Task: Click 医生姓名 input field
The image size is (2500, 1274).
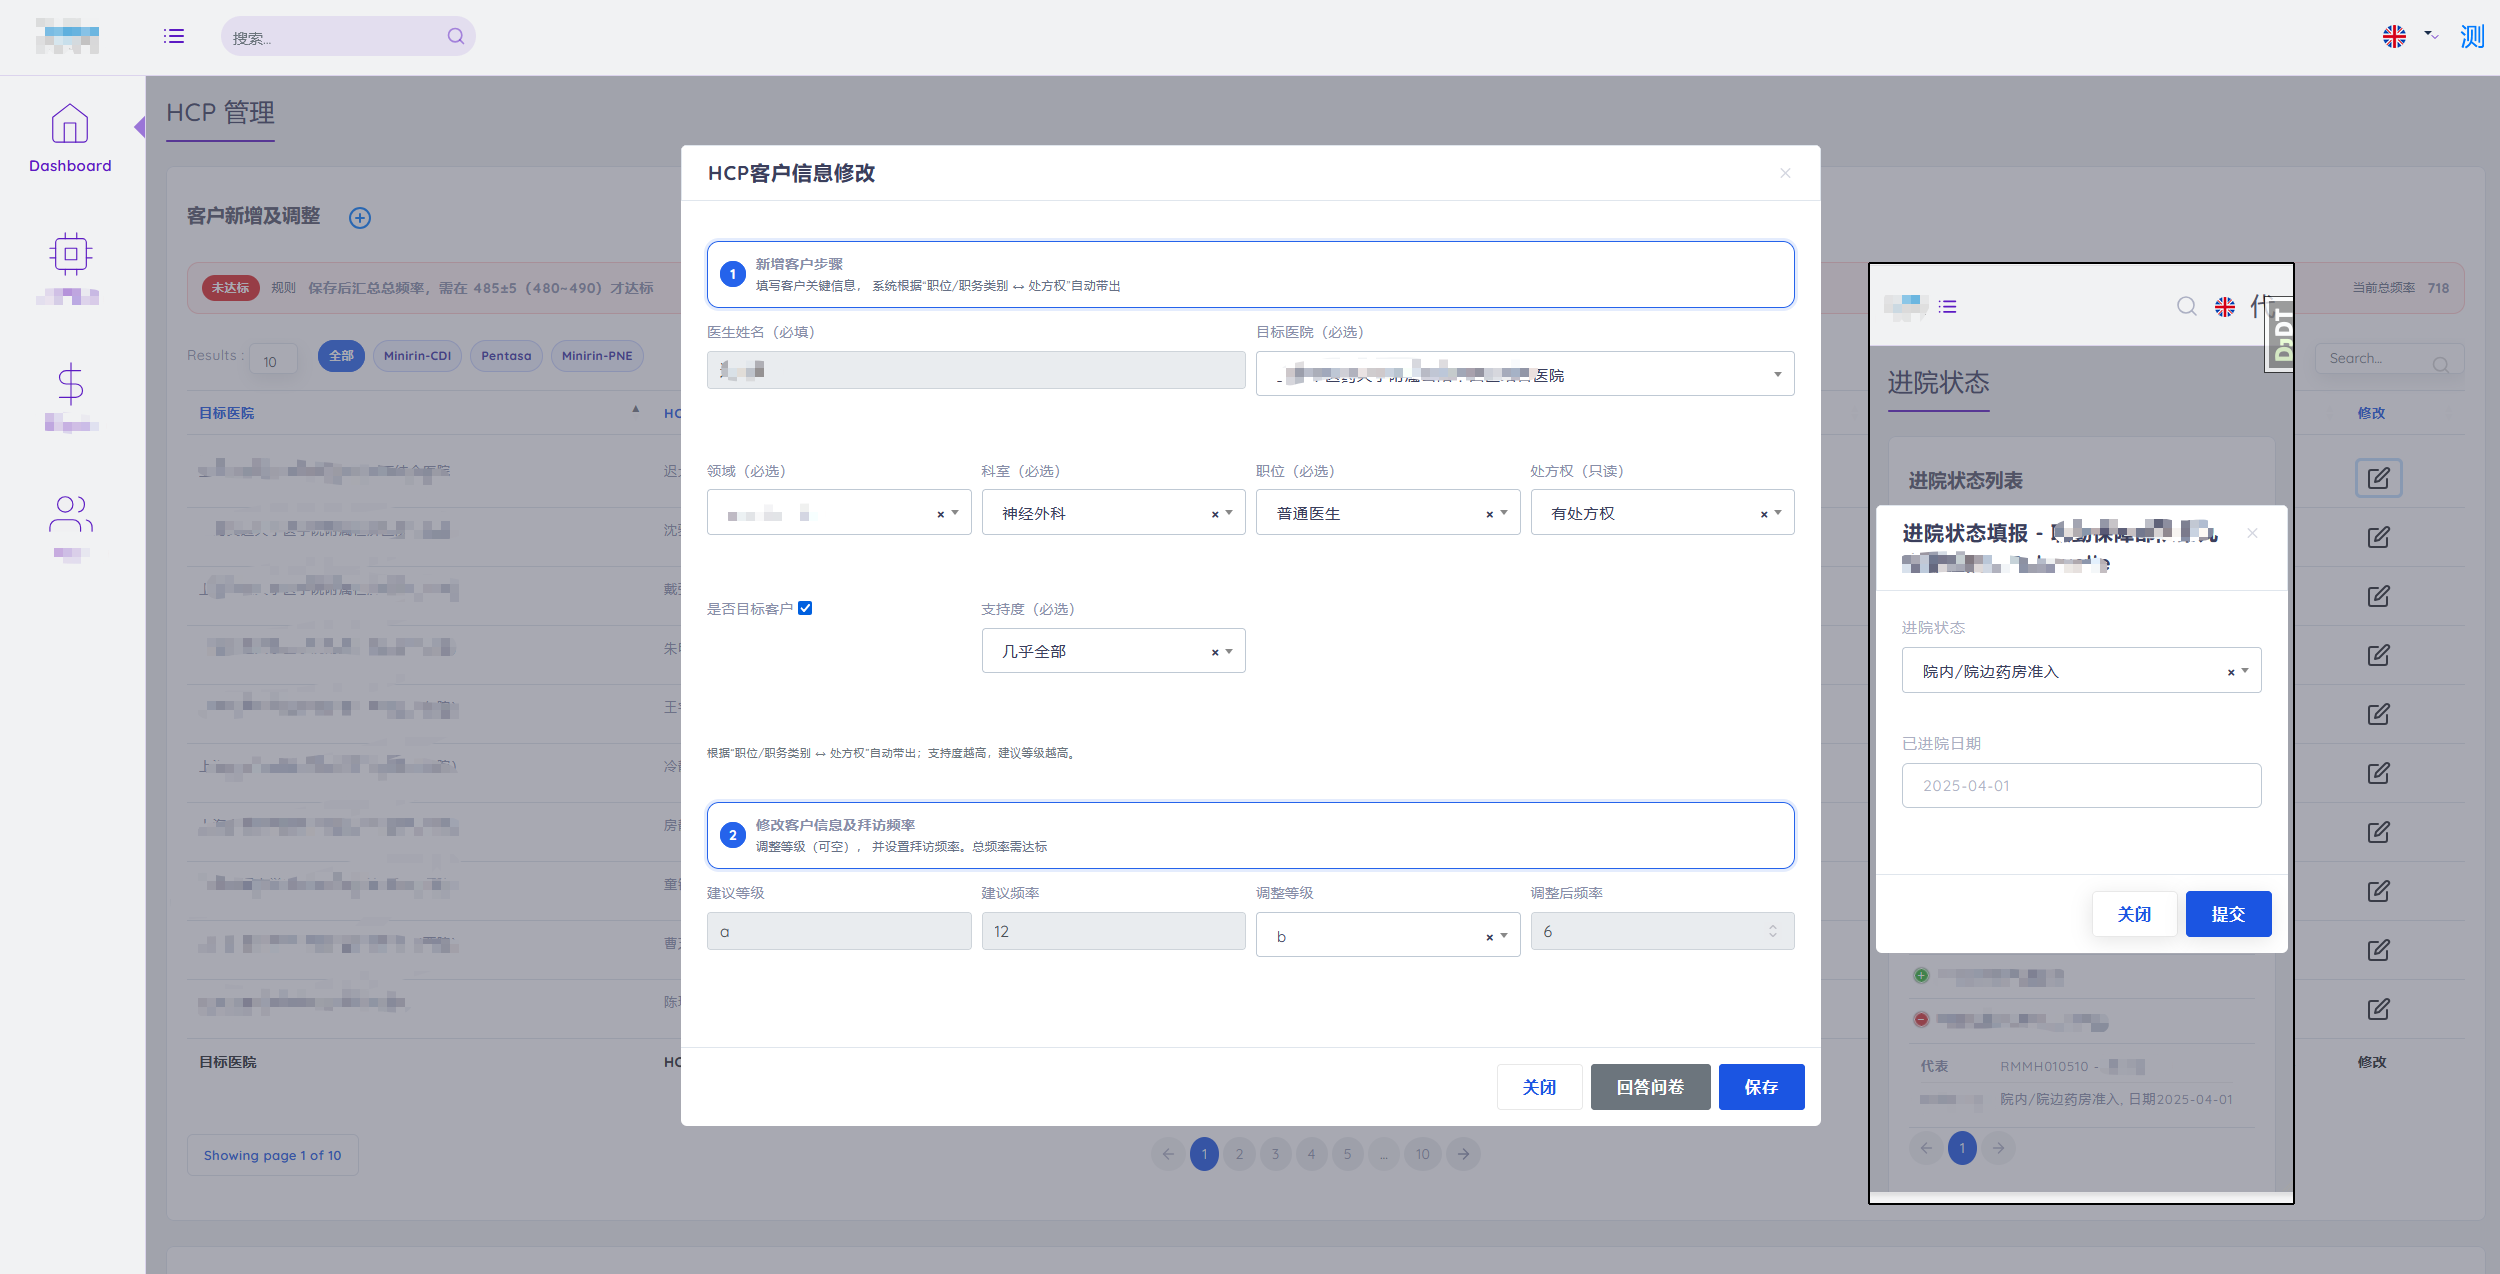Action: (x=976, y=370)
